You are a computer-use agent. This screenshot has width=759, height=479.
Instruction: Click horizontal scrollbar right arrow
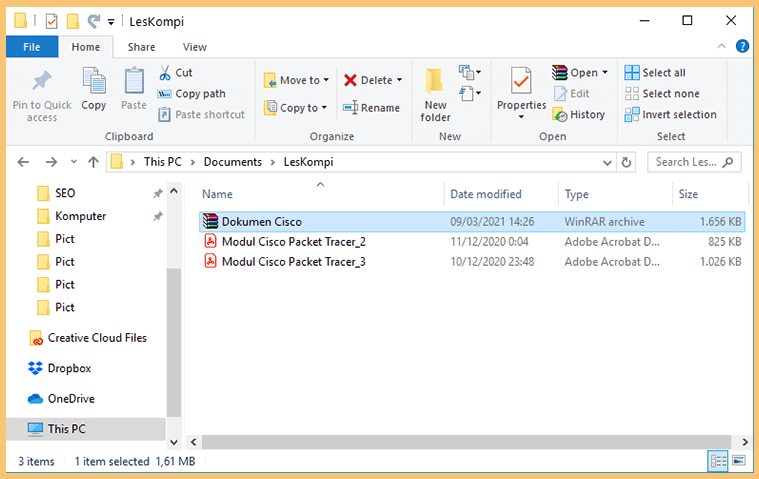tap(744, 442)
